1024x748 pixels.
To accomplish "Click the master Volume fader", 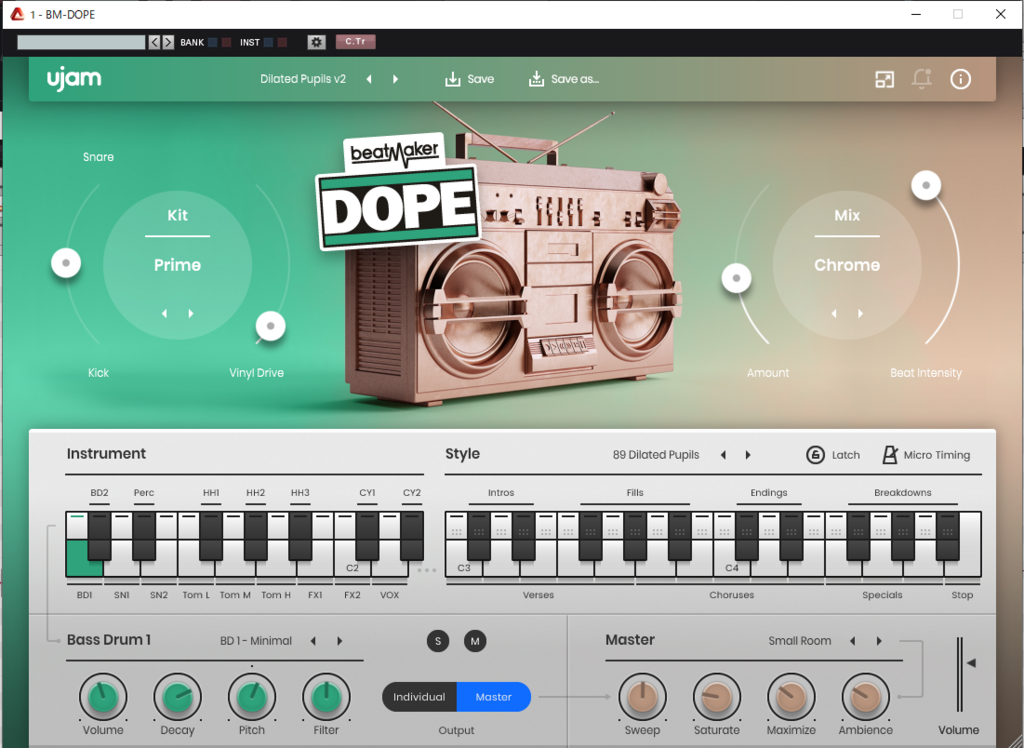I will (x=959, y=674).
